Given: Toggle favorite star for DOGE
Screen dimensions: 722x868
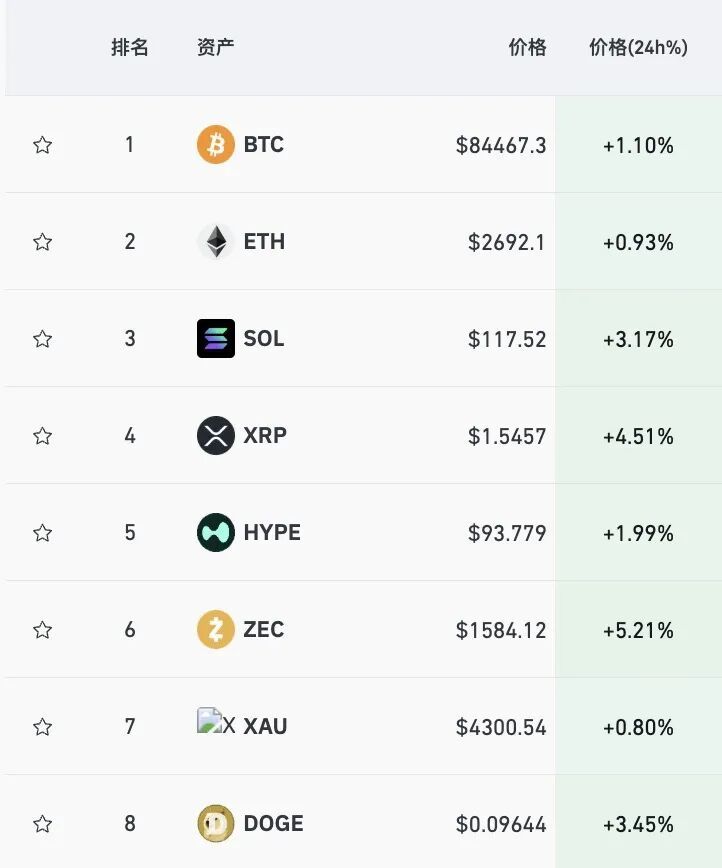Looking at the screenshot, I should click(x=43, y=824).
